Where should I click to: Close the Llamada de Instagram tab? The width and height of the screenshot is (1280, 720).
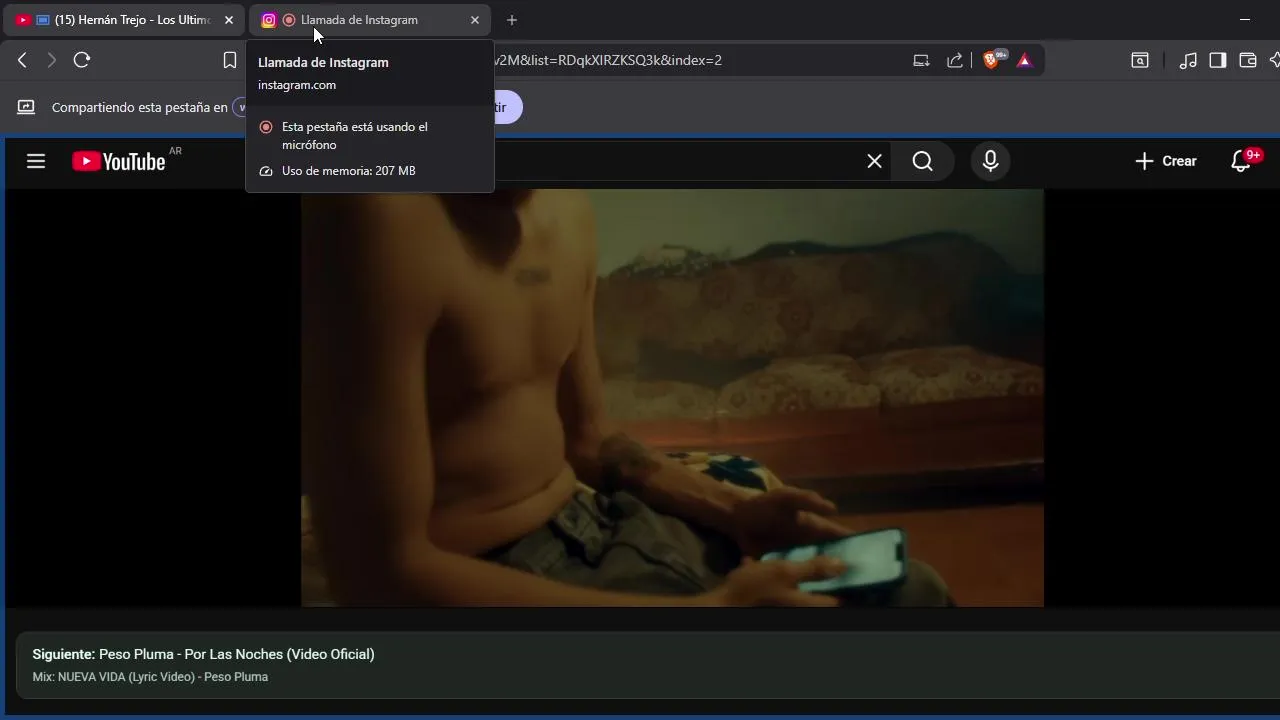point(475,20)
